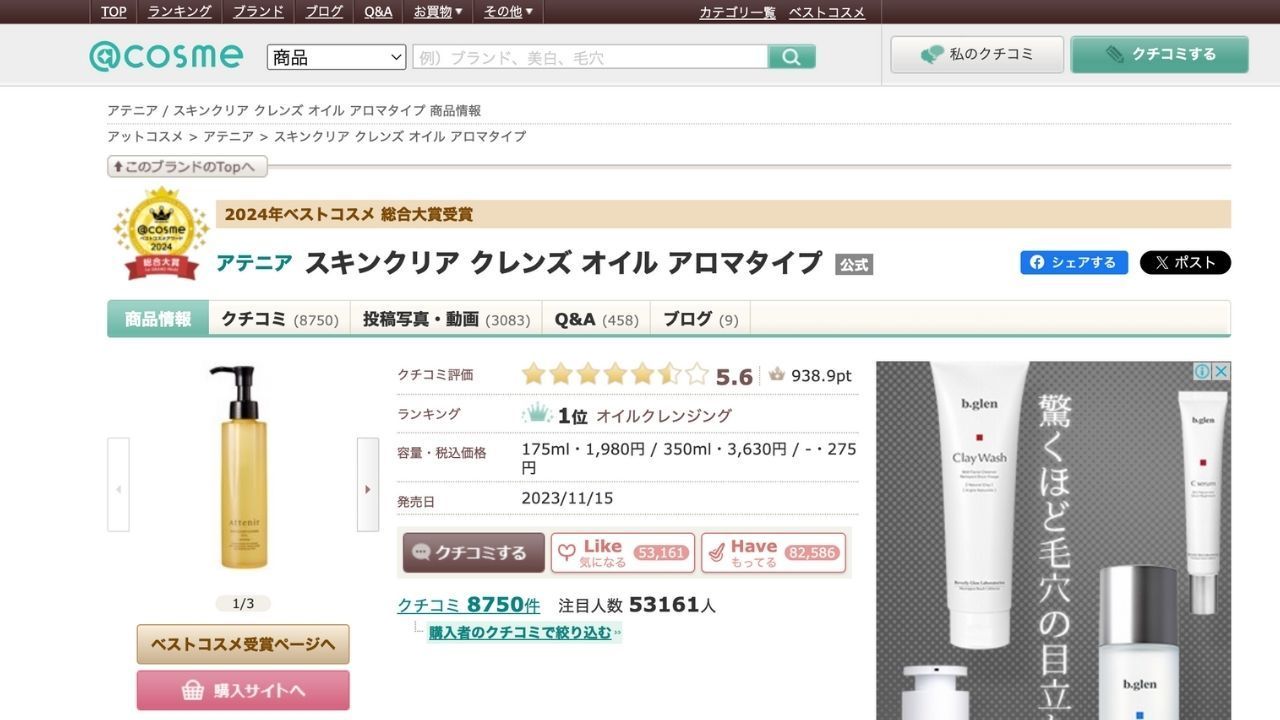Open ブランド in top navigation
Screen dimensions: 1280x720
258,12
